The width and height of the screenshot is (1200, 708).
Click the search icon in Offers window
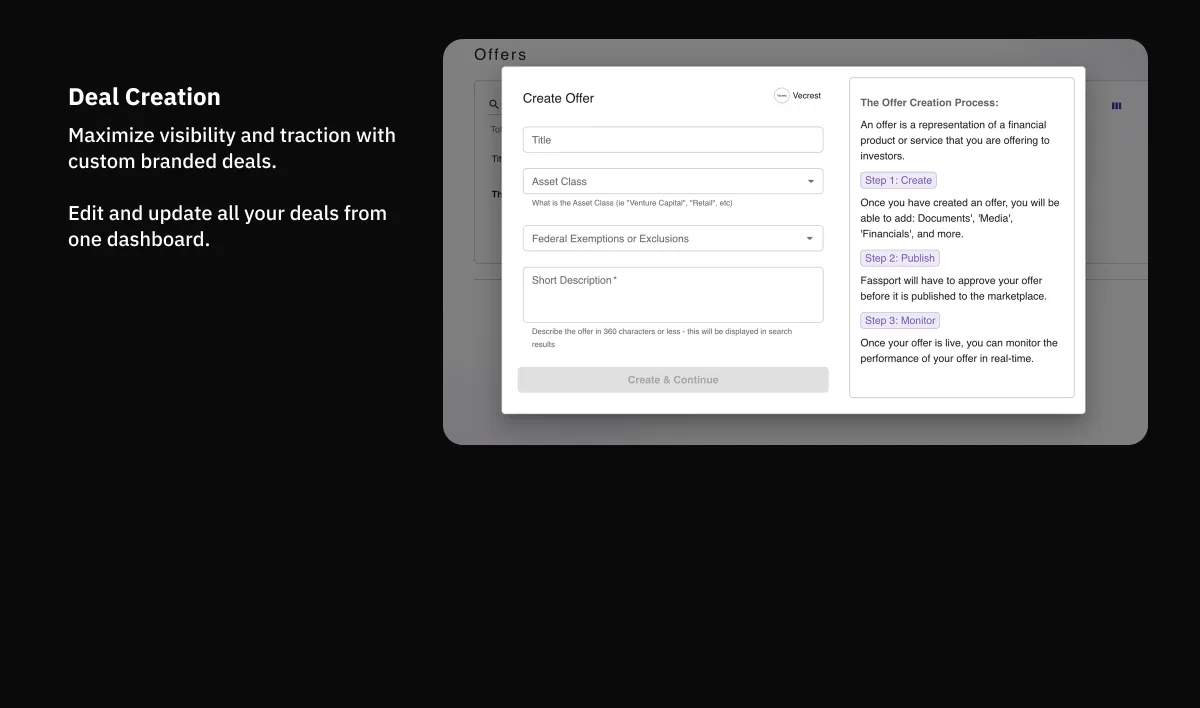[494, 104]
